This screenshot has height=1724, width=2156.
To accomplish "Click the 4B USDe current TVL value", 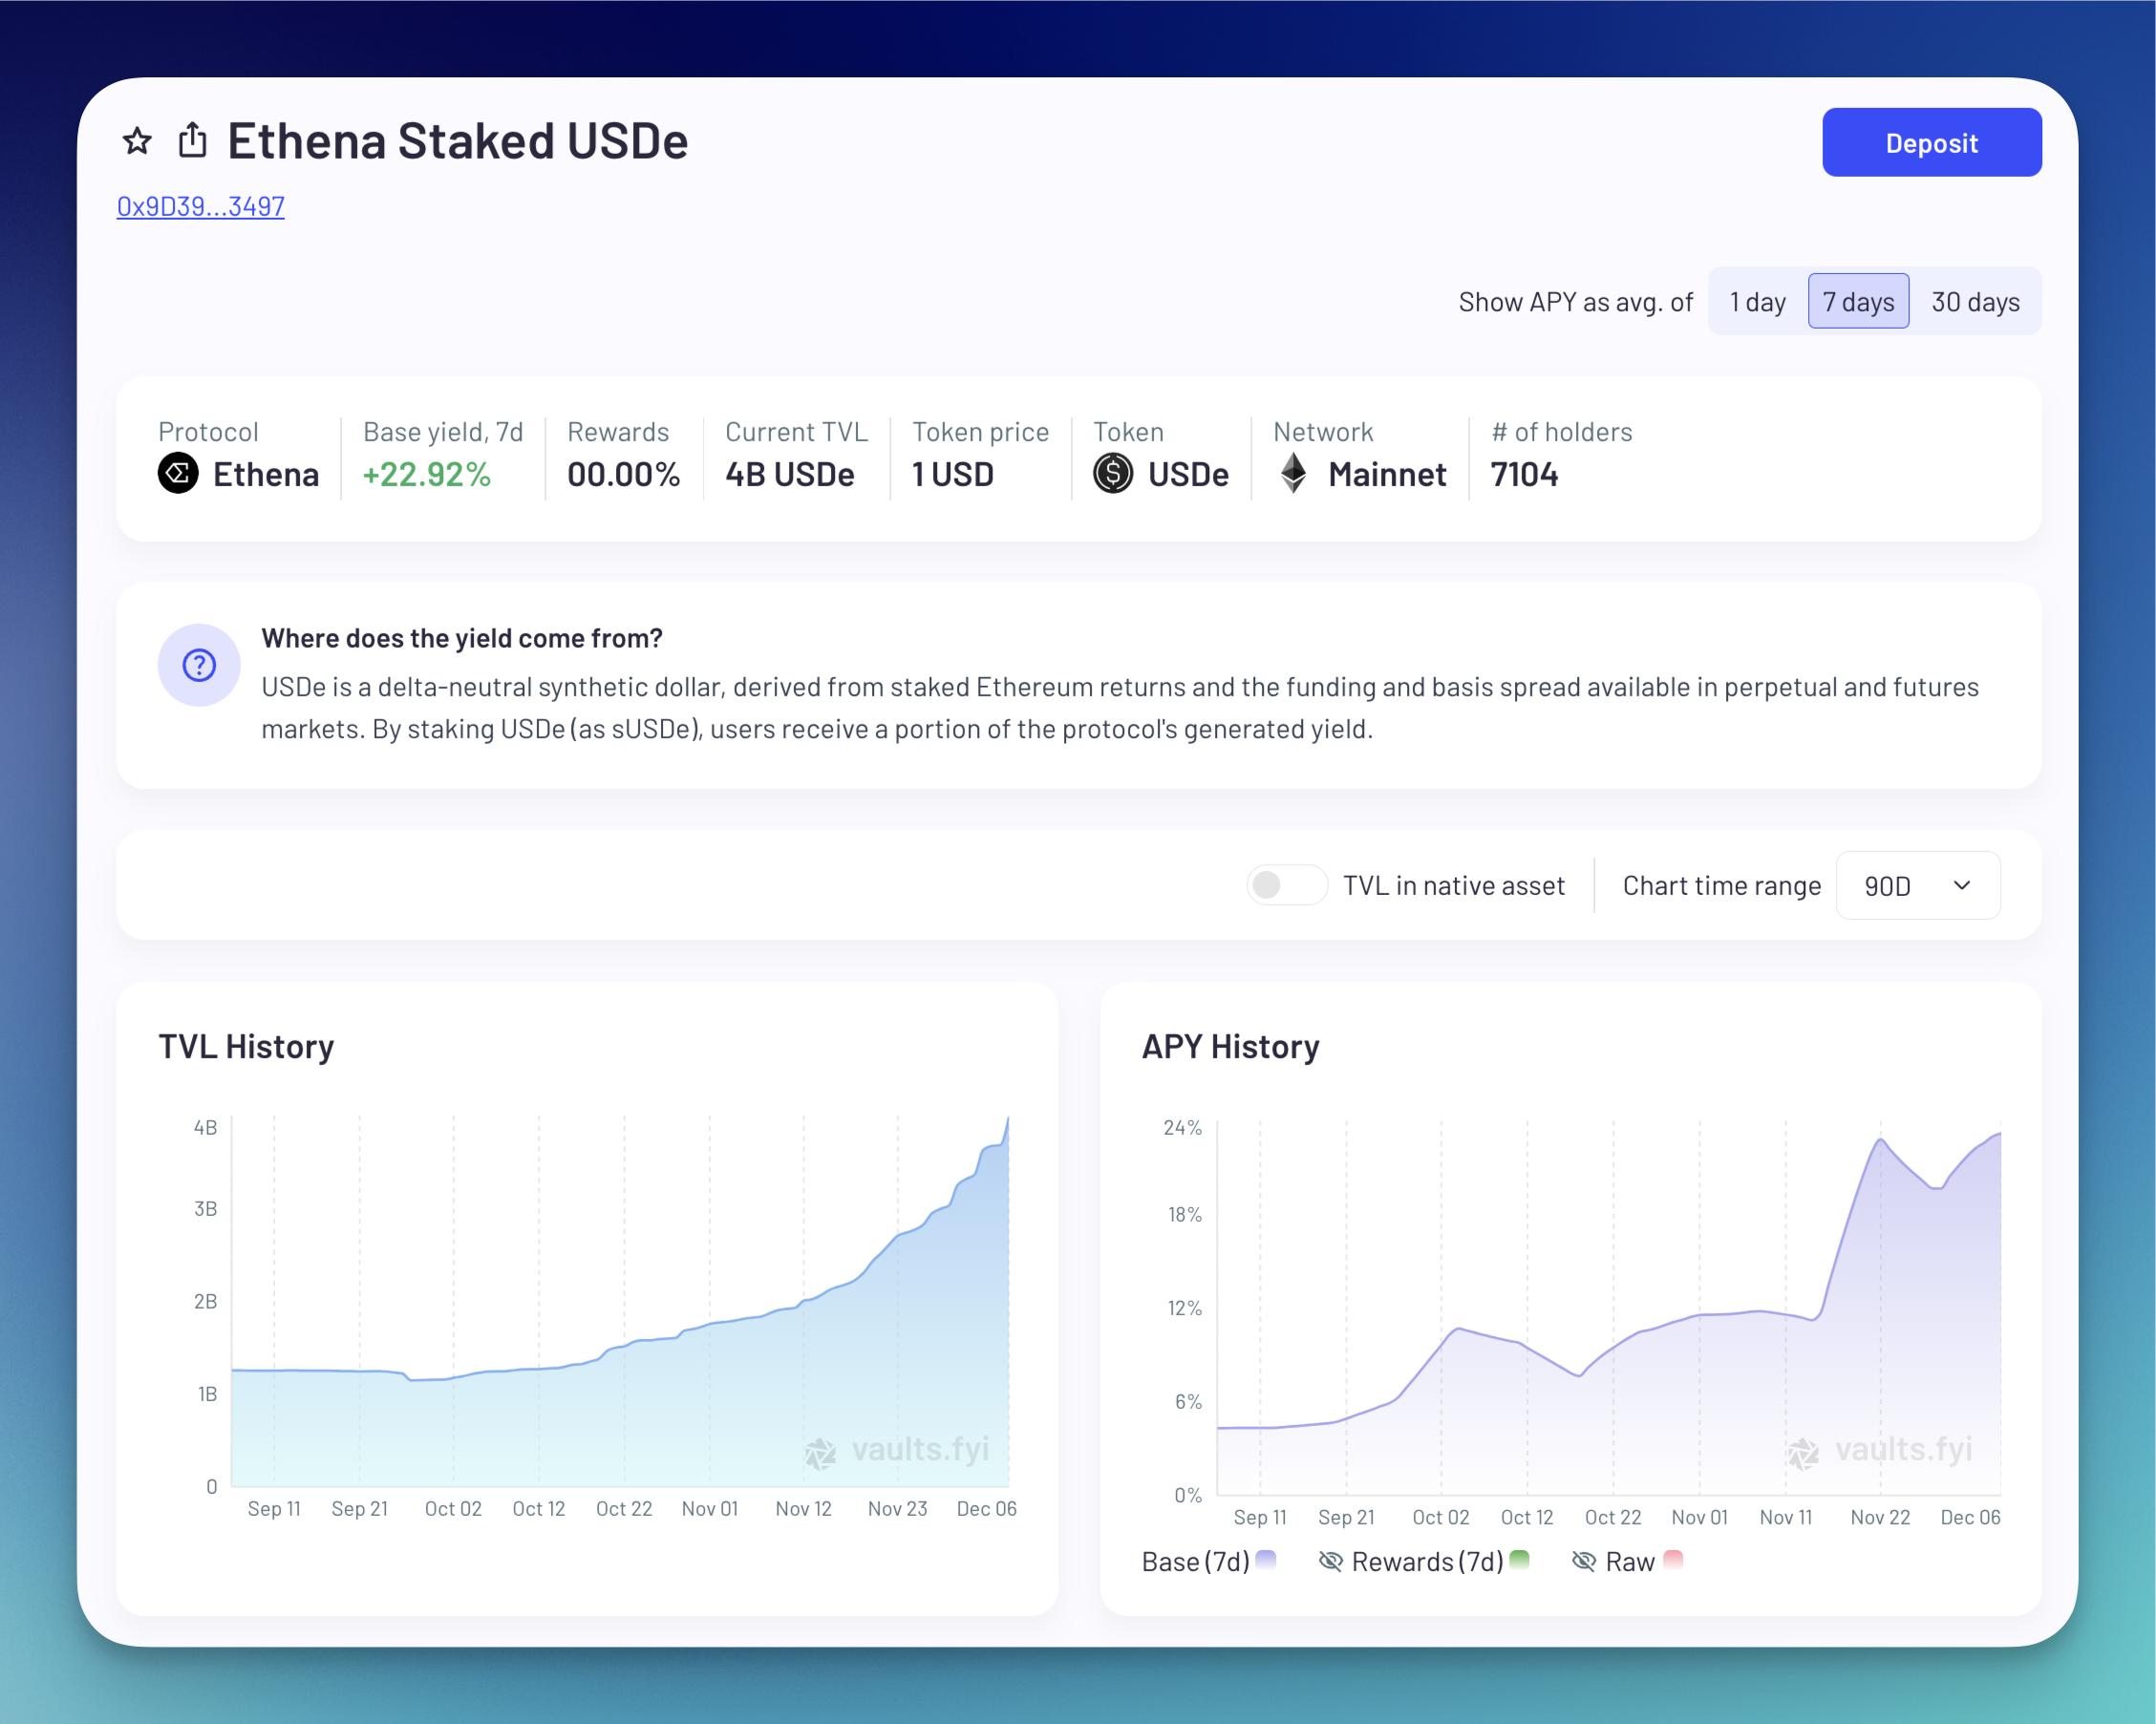I will pyautogui.click(x=790, y=474).
